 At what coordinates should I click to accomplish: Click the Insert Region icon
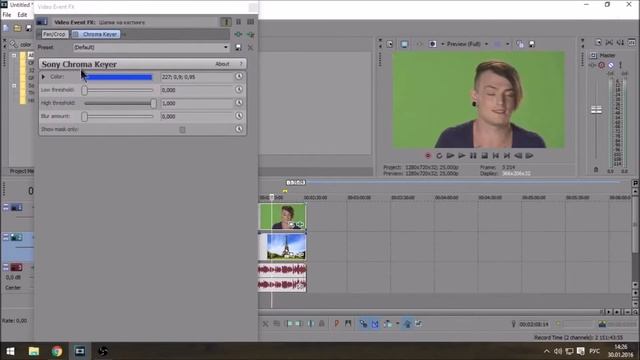click(348, 324)
